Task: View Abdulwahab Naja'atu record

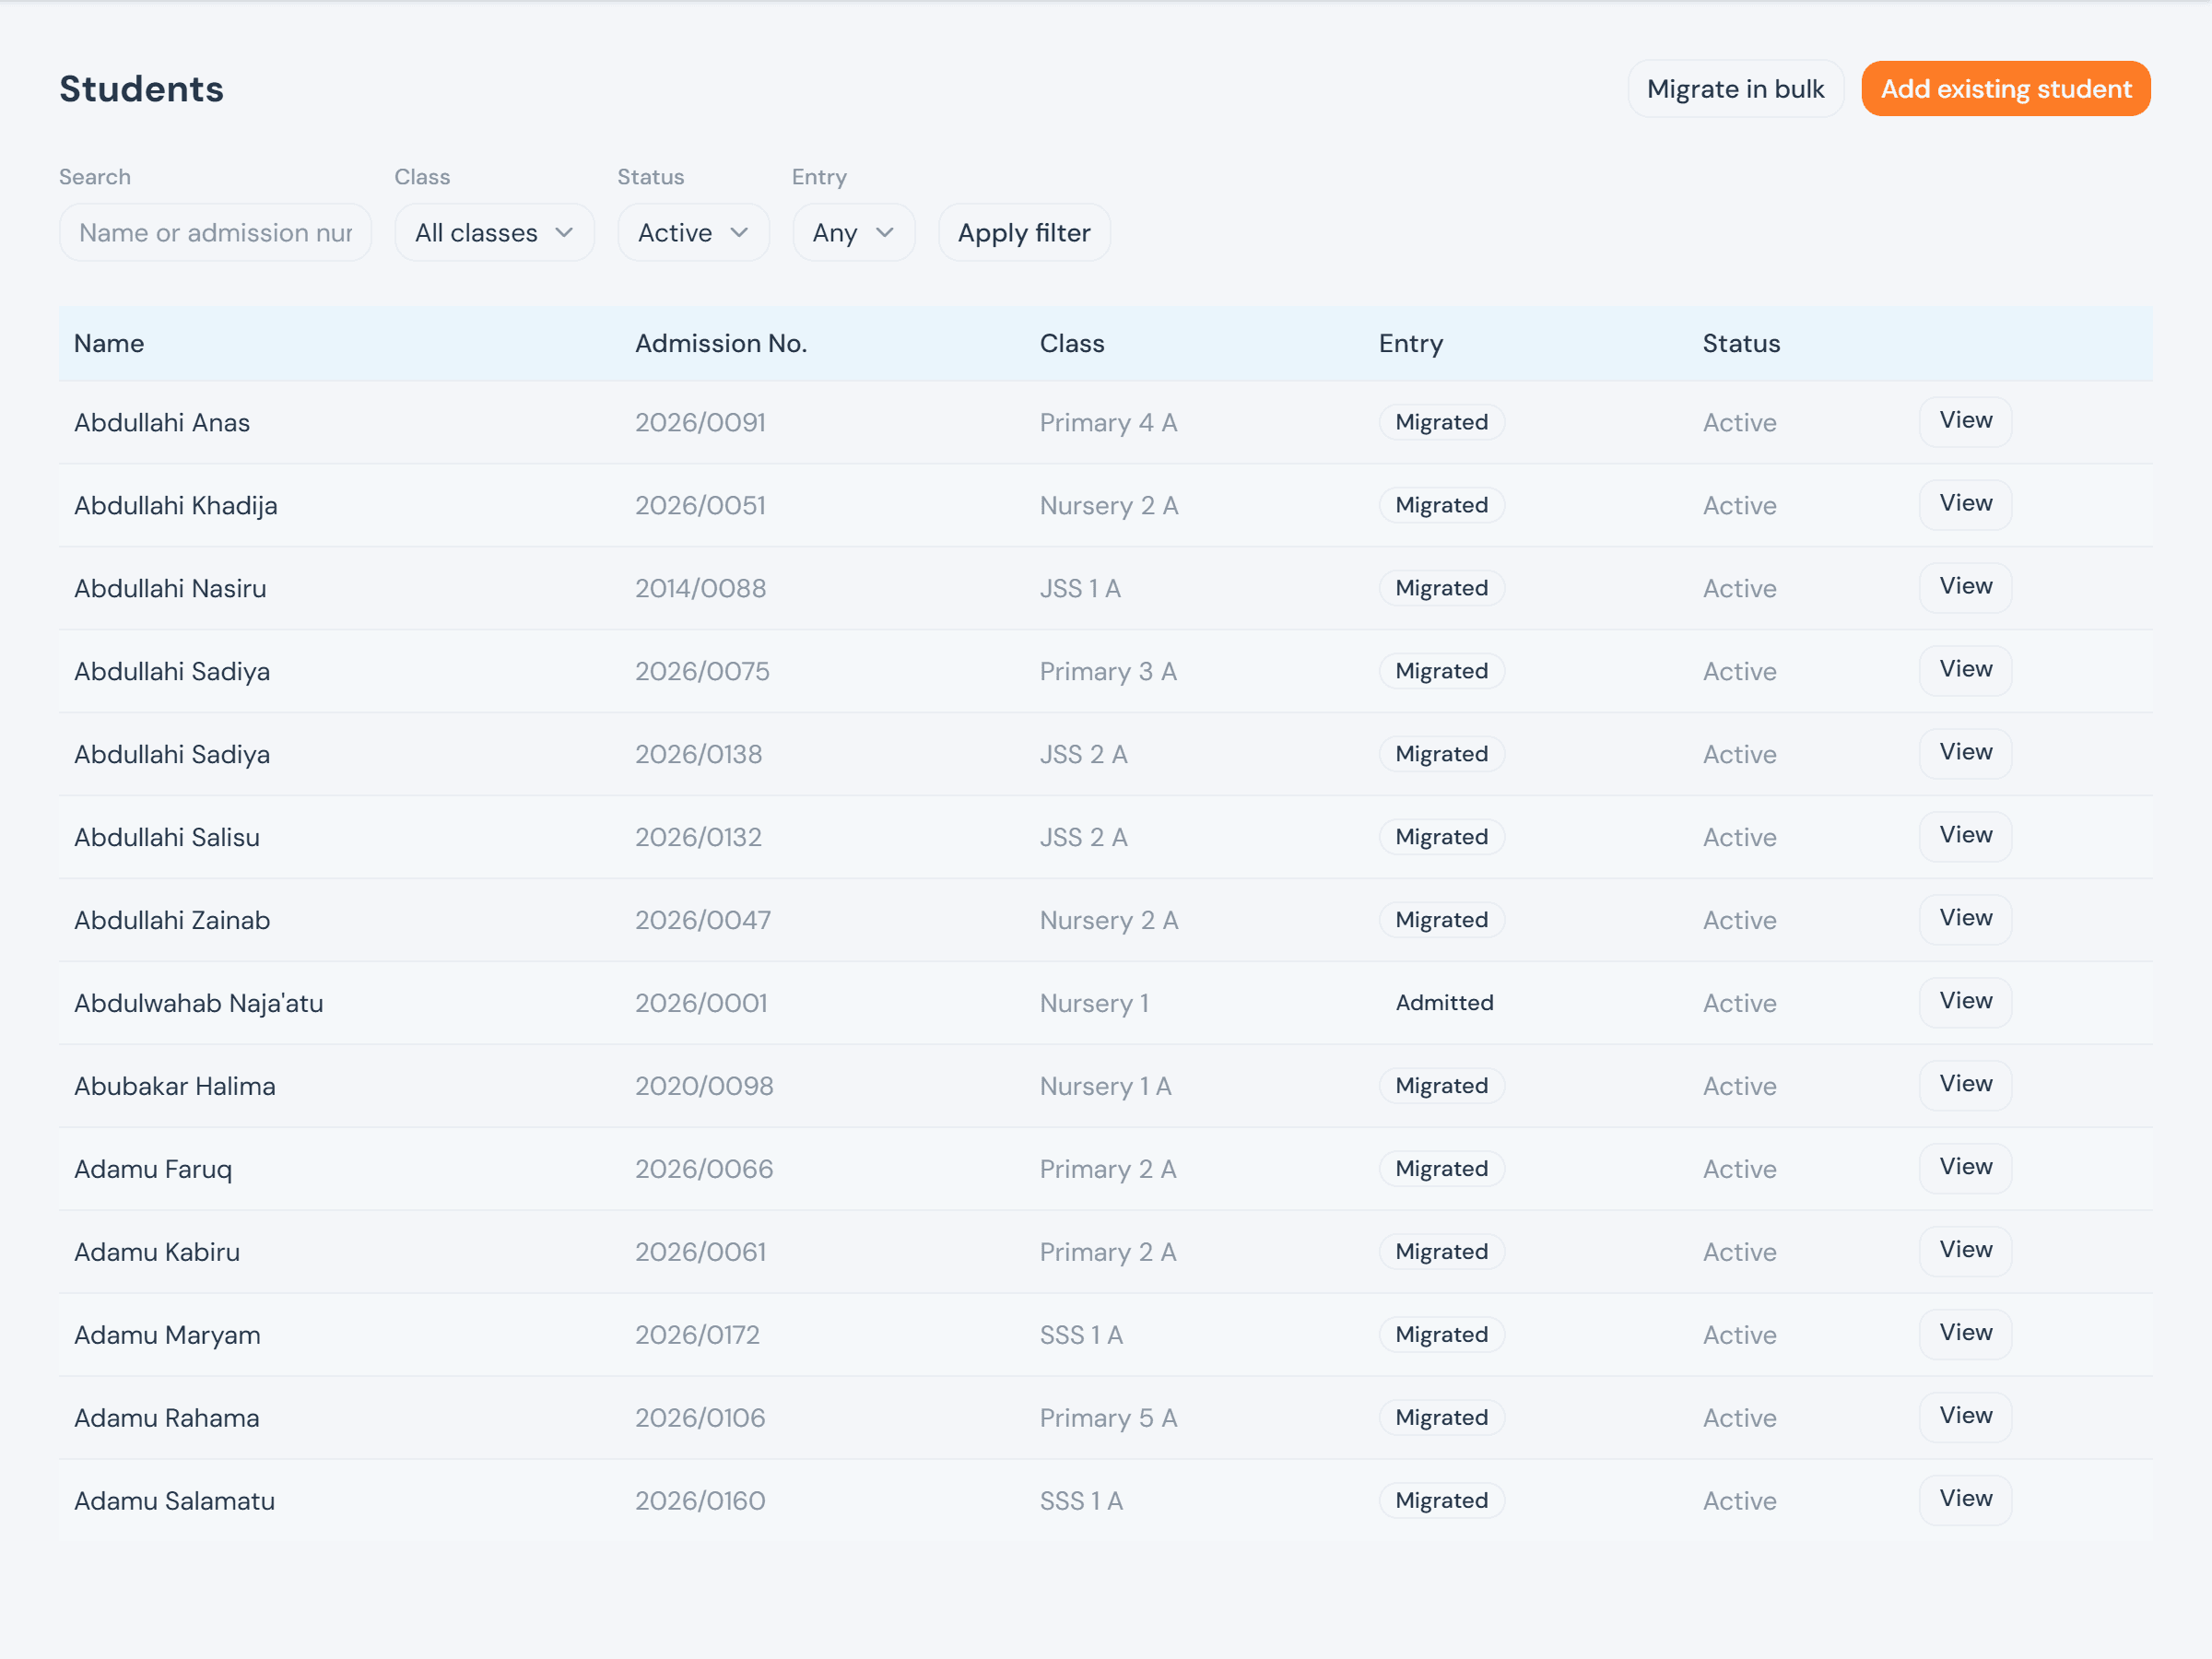Action: click(1965, 1002)
